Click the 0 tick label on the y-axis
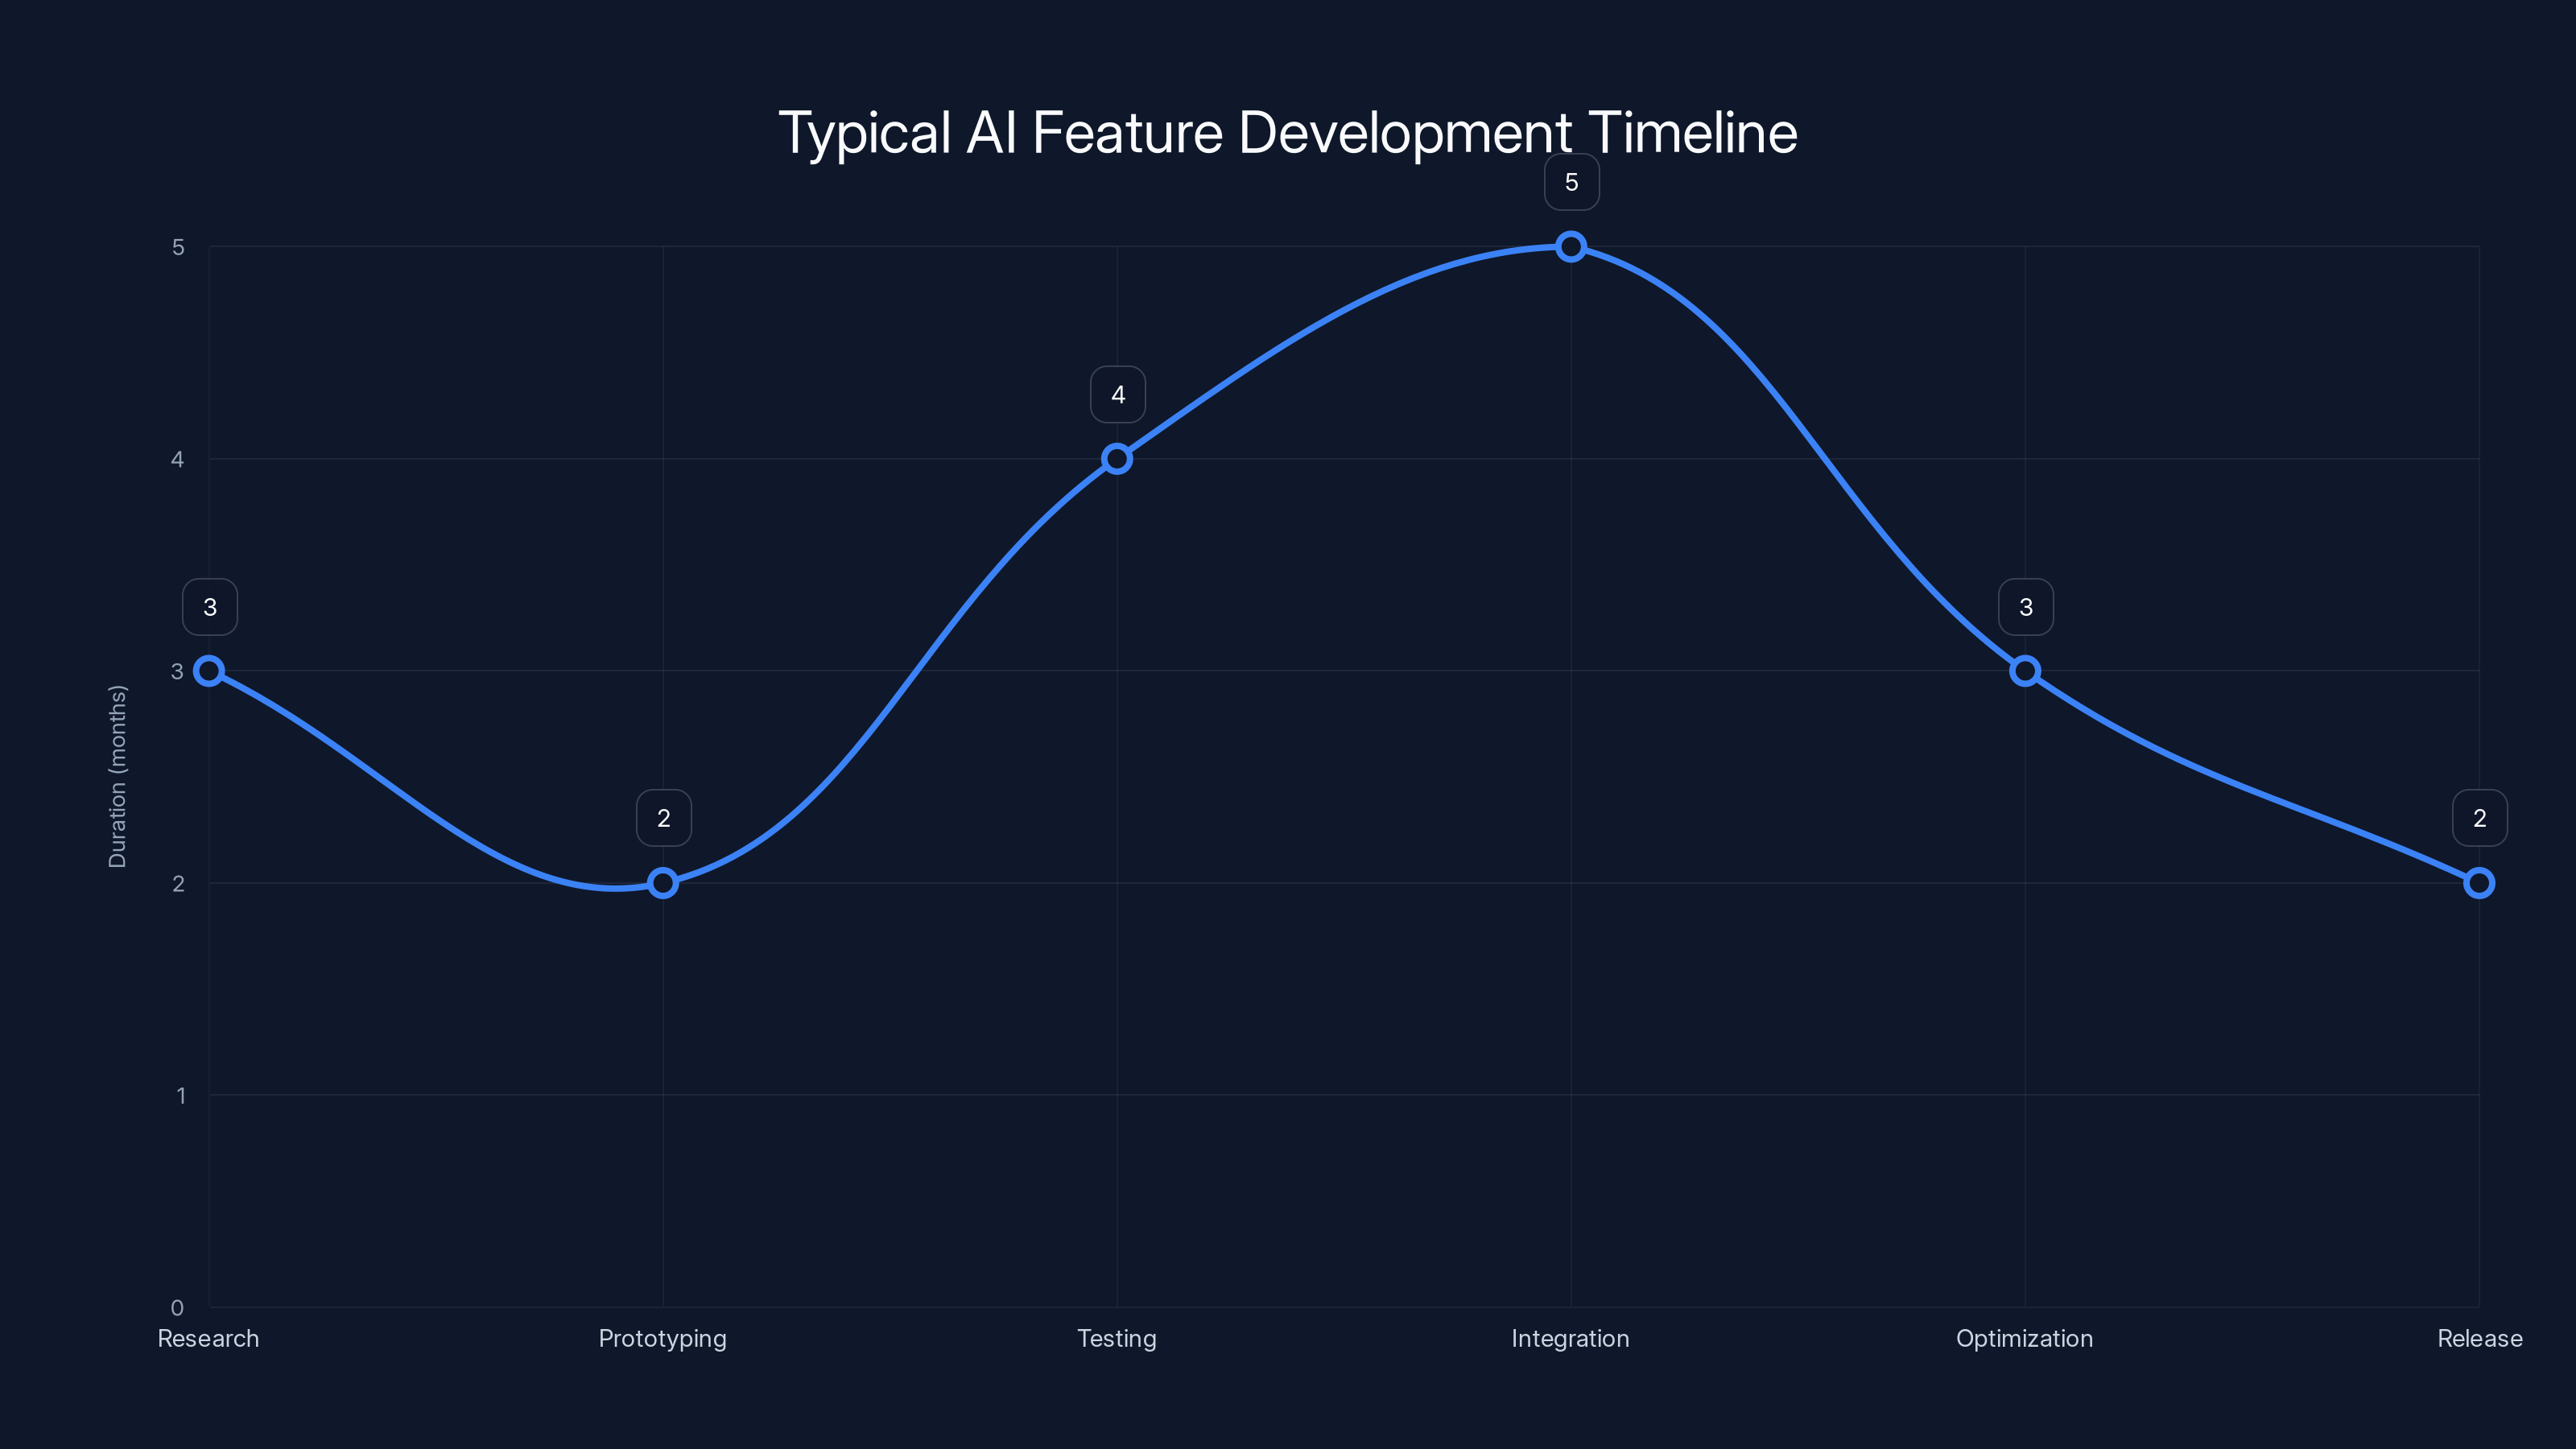Viewport: 2576px width, 1449px height. [178, 1307]
